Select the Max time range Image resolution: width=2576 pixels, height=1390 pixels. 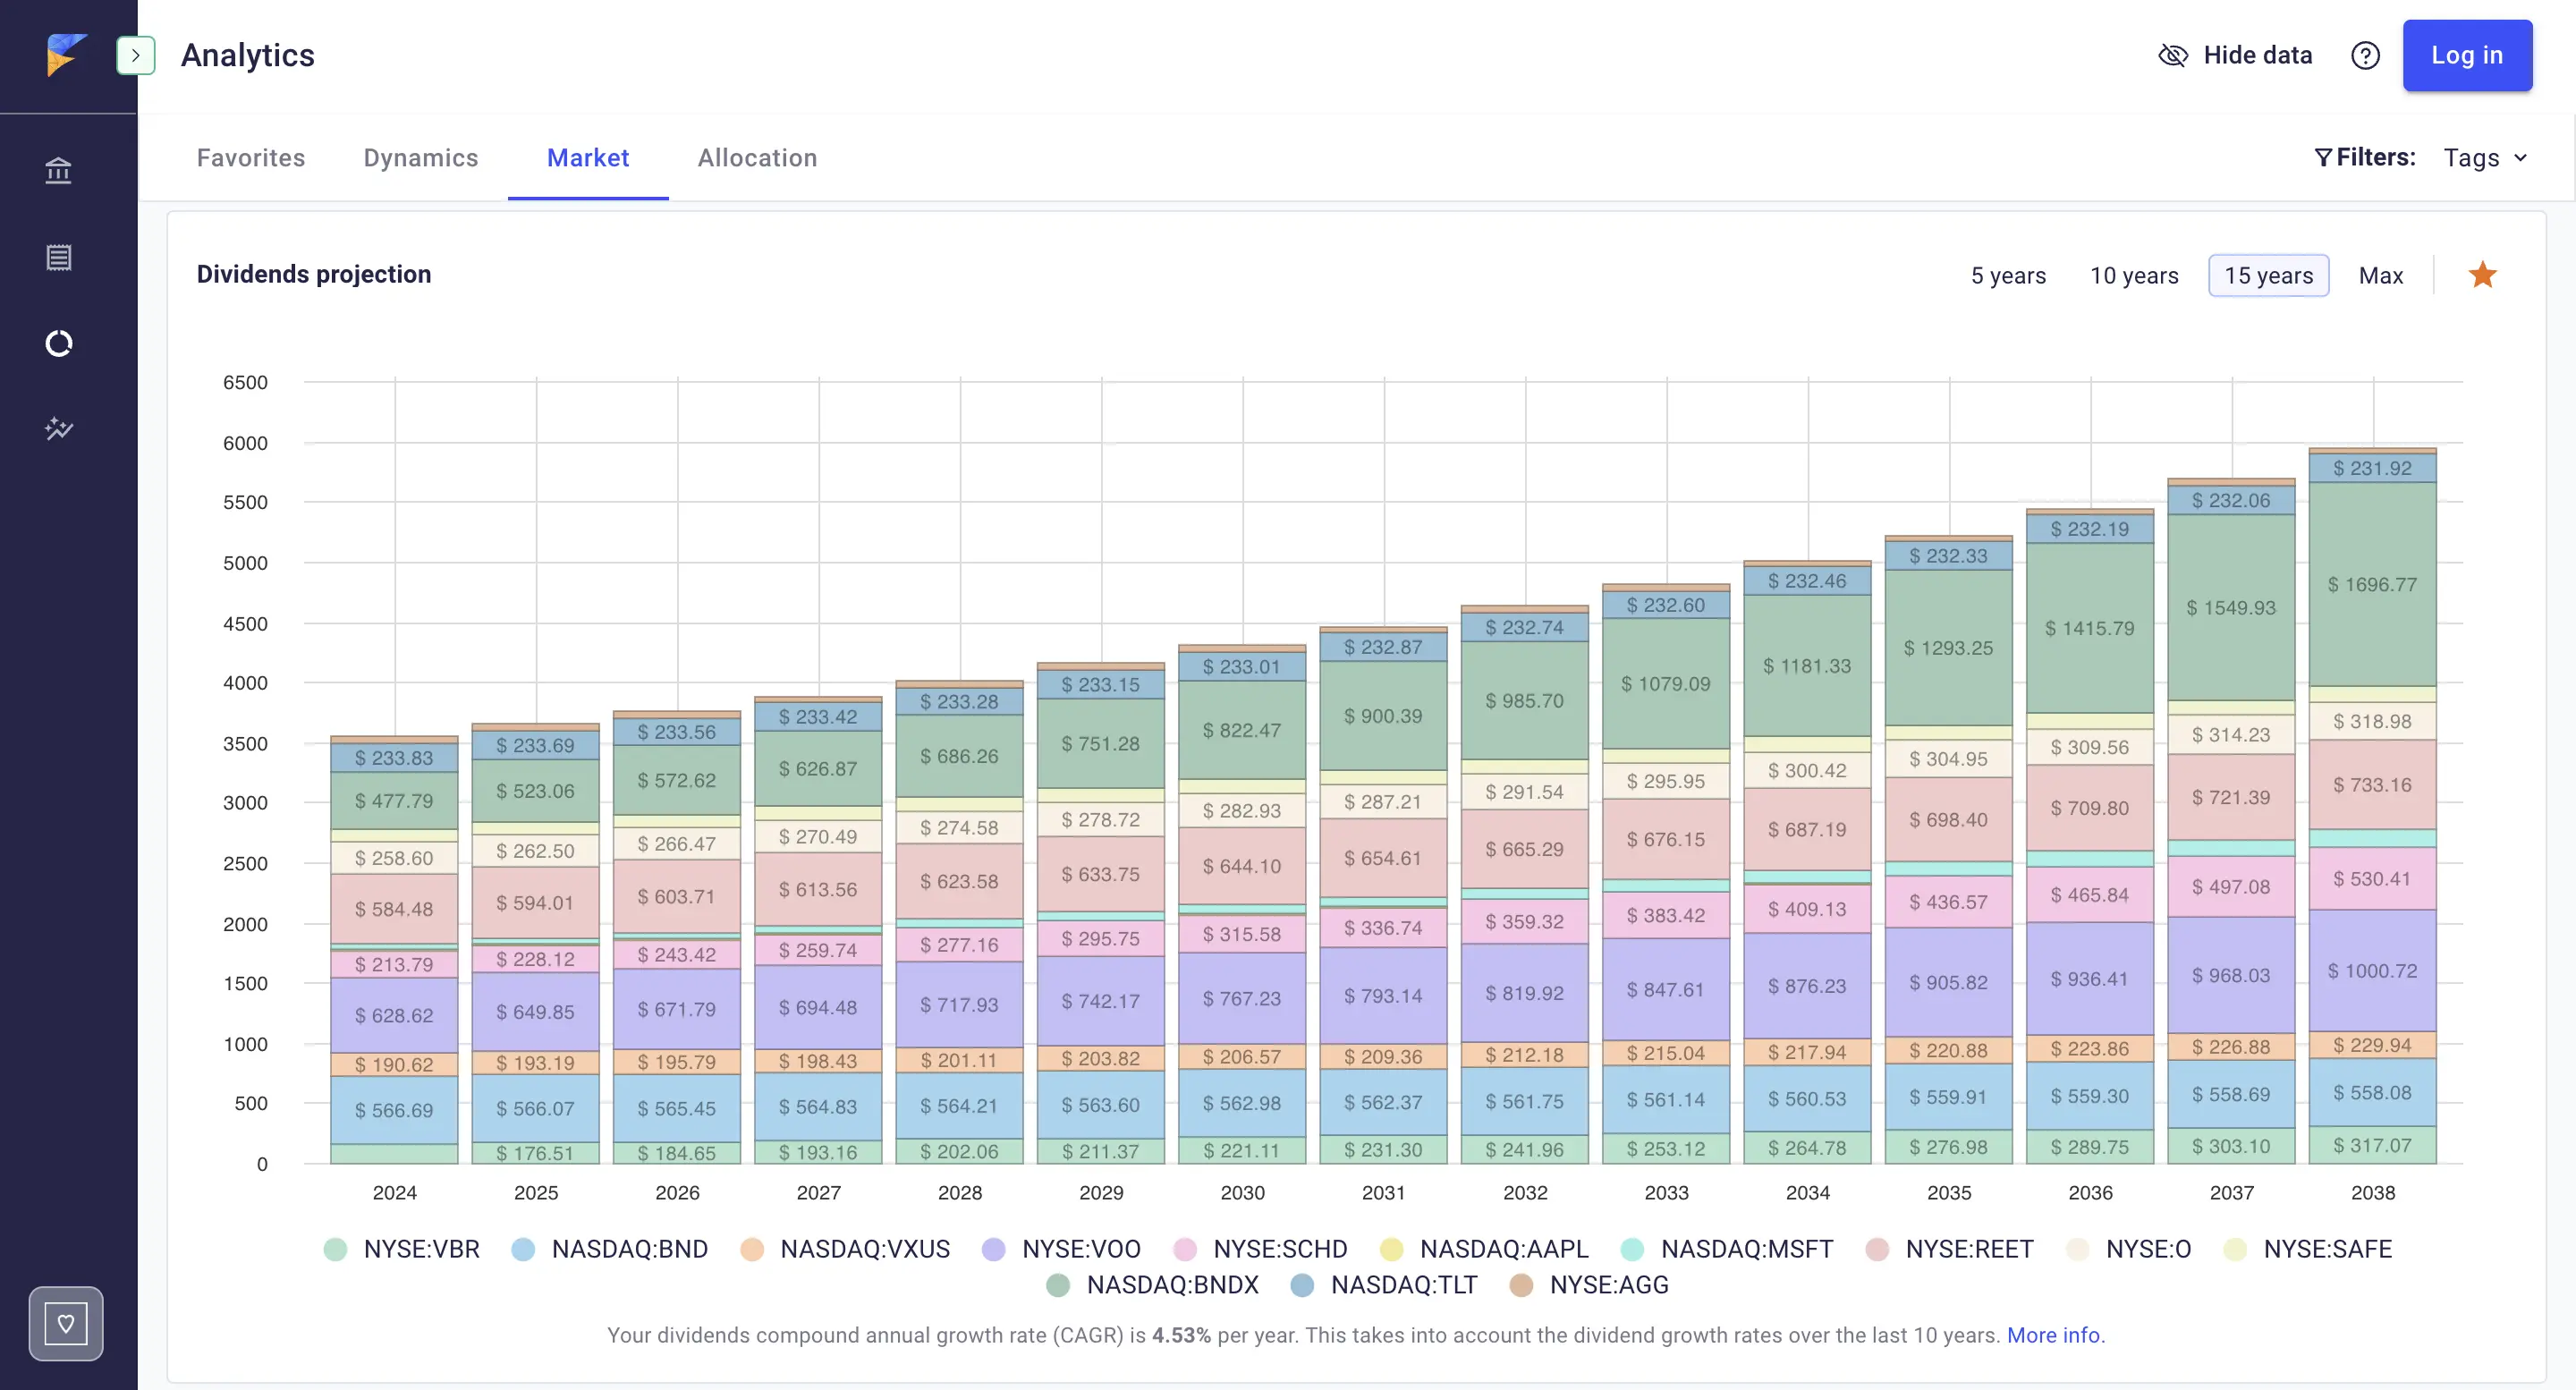(x=2380, y=275)
